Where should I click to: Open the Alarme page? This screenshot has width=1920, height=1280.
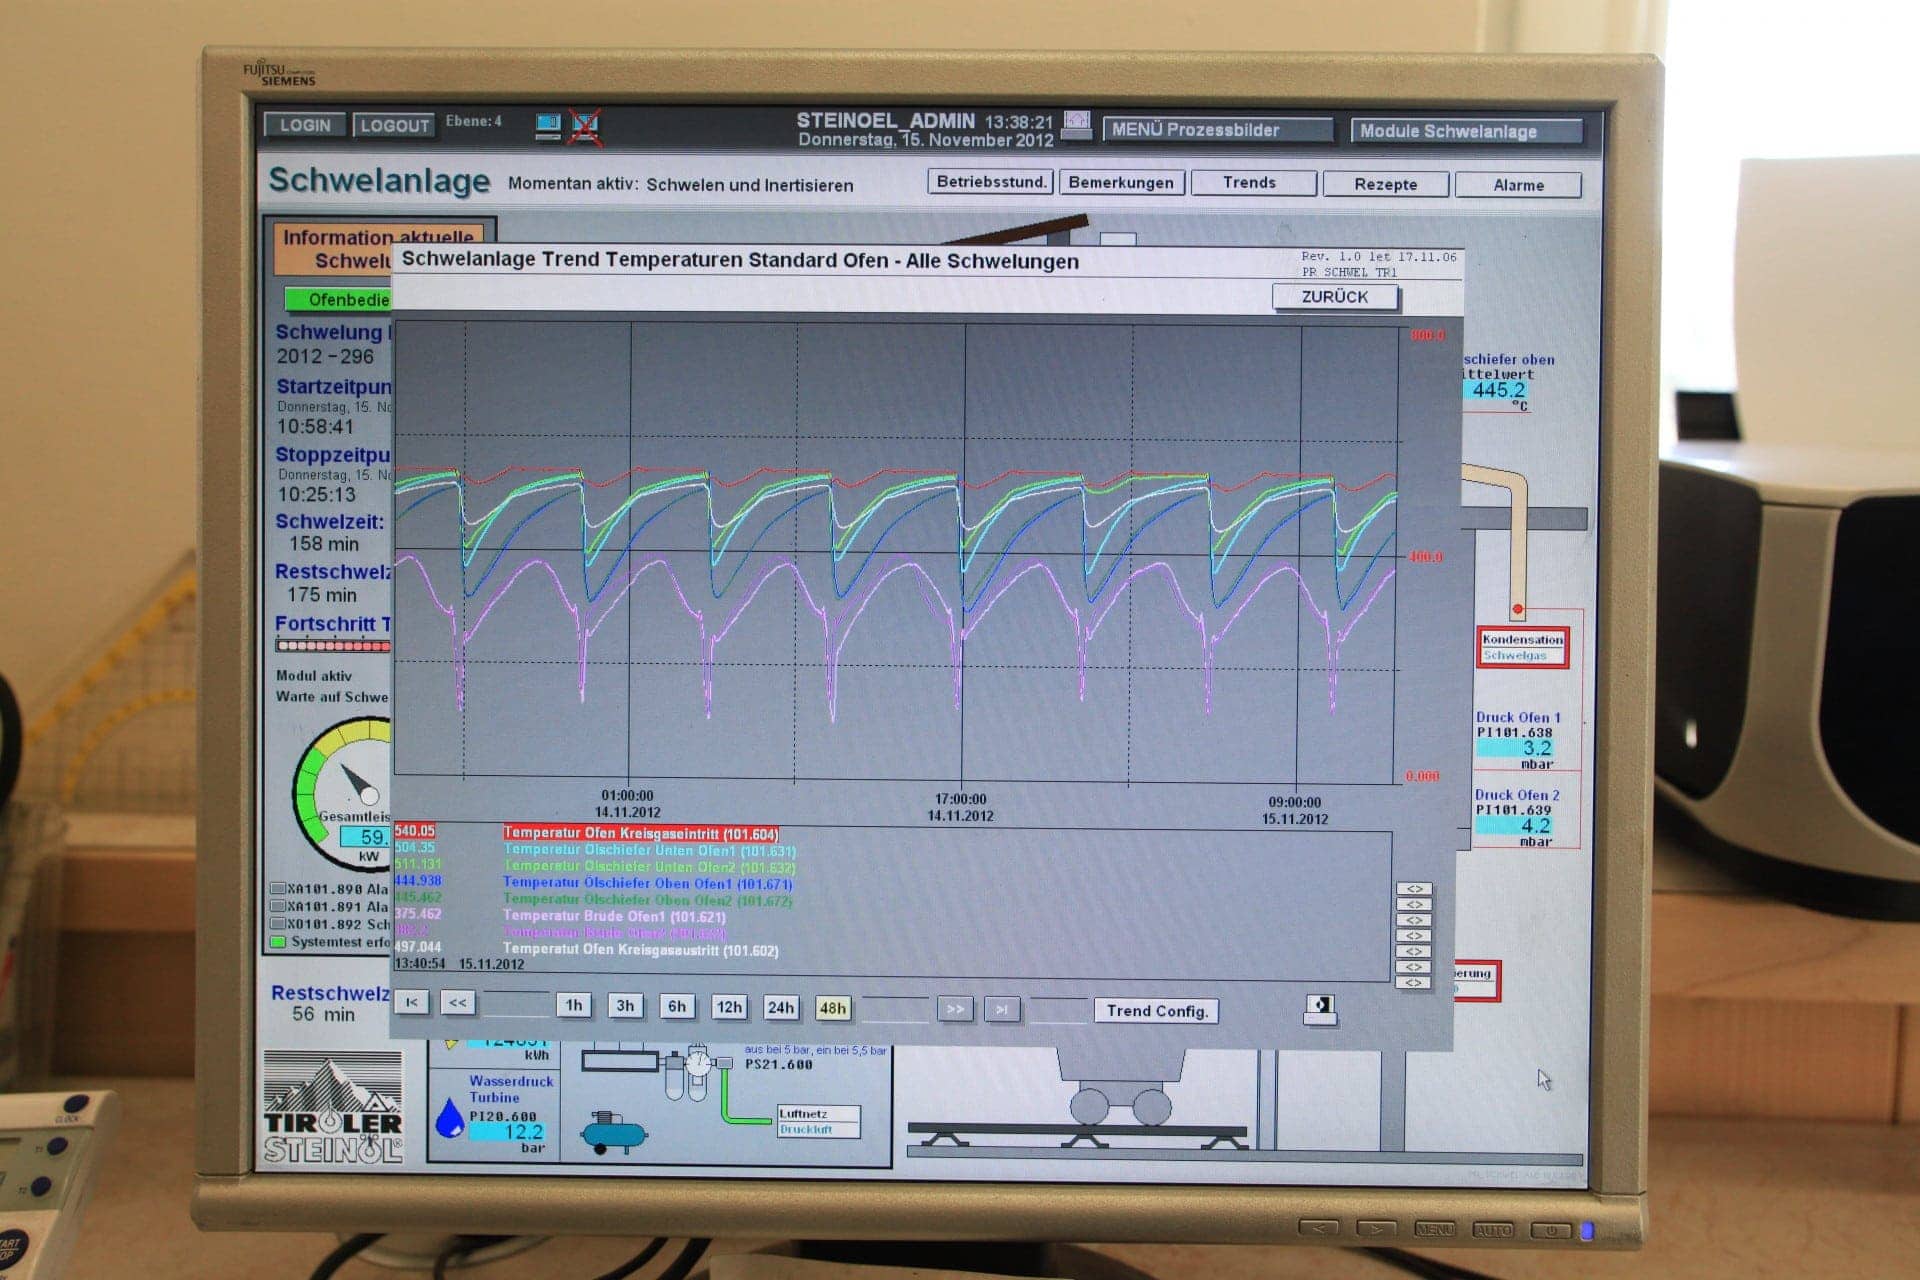pyautogui.click(x=1517, y=185)
